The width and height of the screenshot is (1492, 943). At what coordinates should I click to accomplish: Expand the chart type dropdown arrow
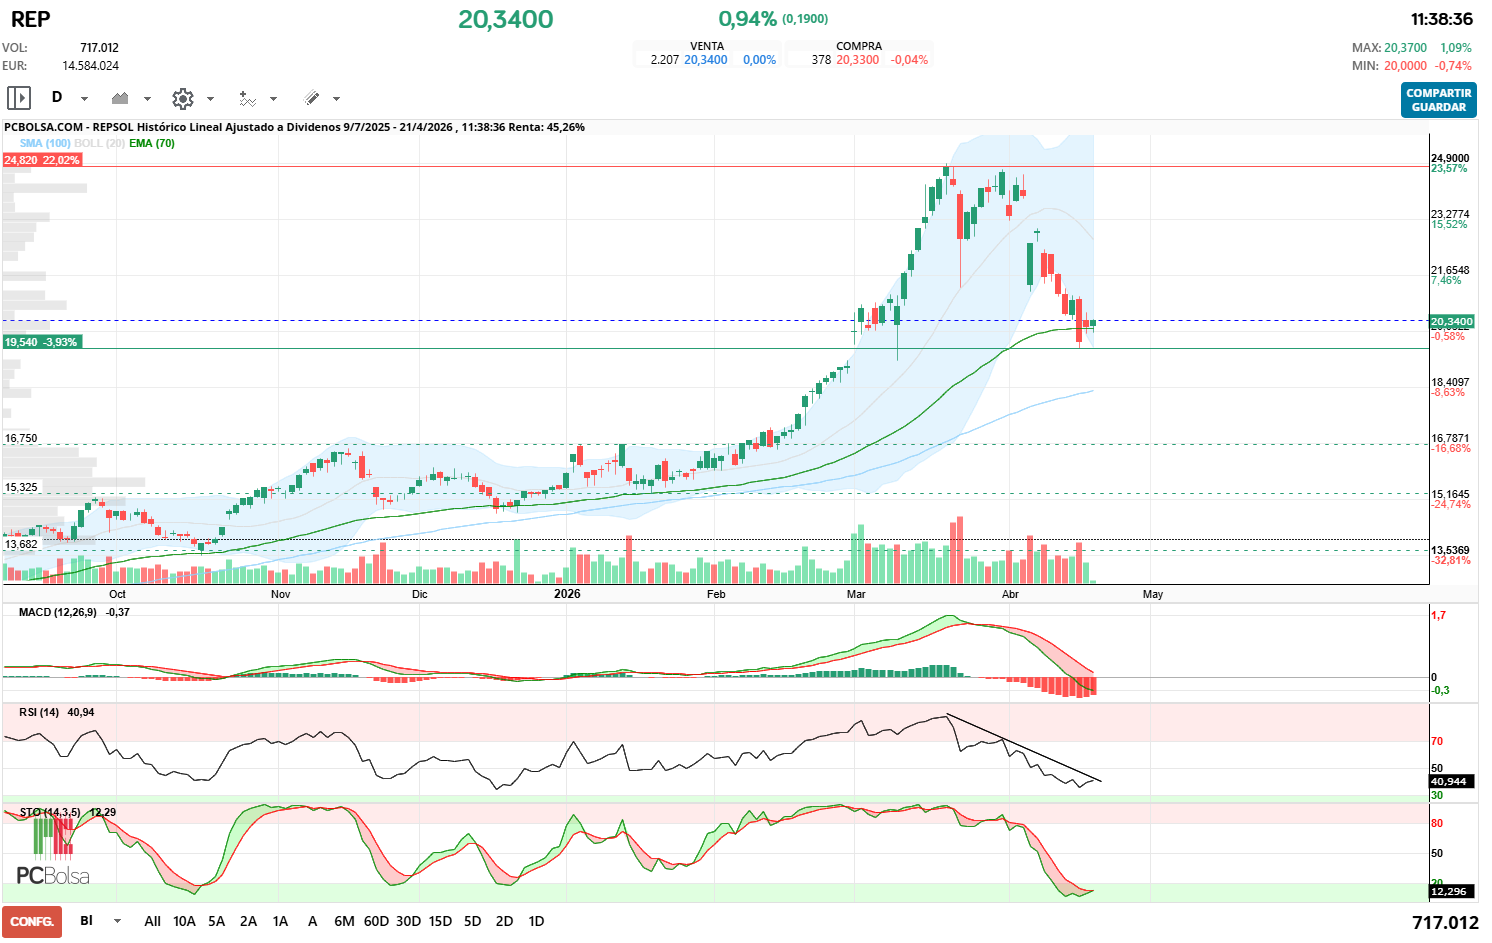pos(147,98)
